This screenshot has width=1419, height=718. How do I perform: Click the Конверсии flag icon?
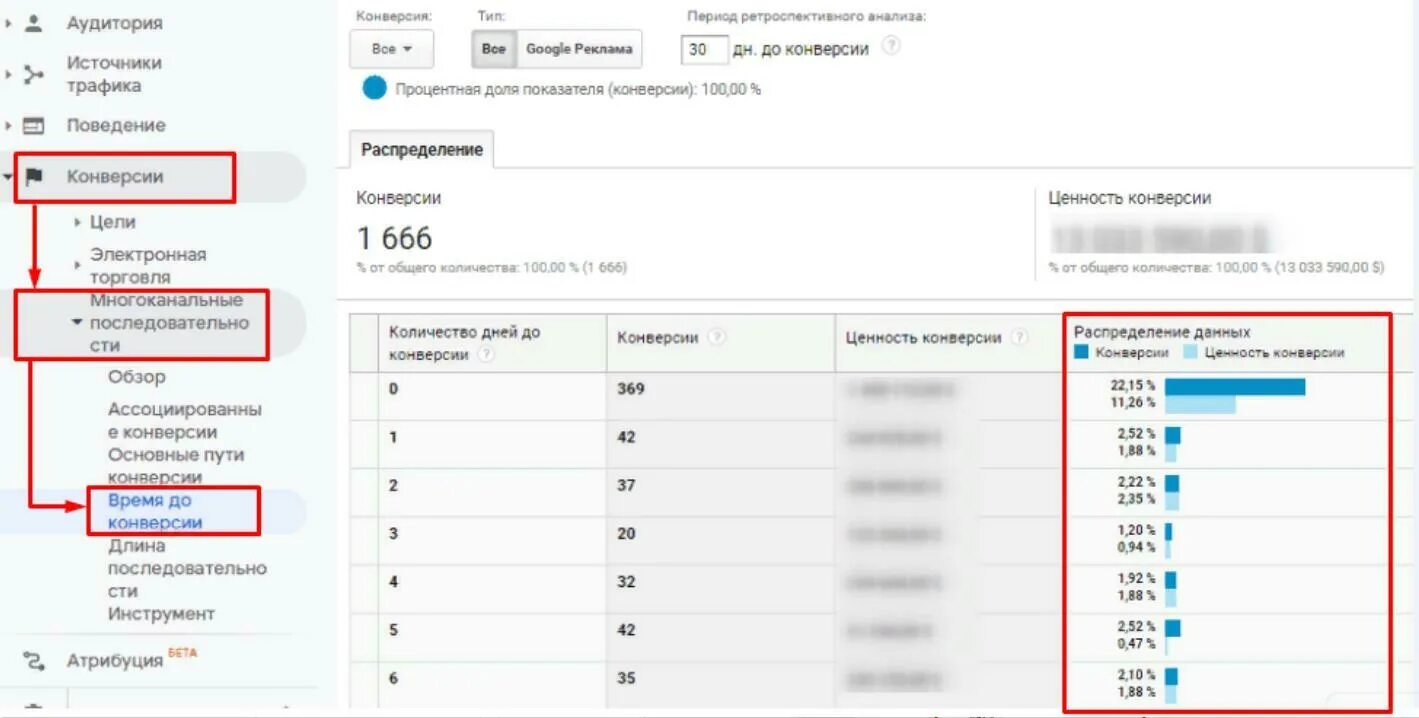[x=34, y=177]
